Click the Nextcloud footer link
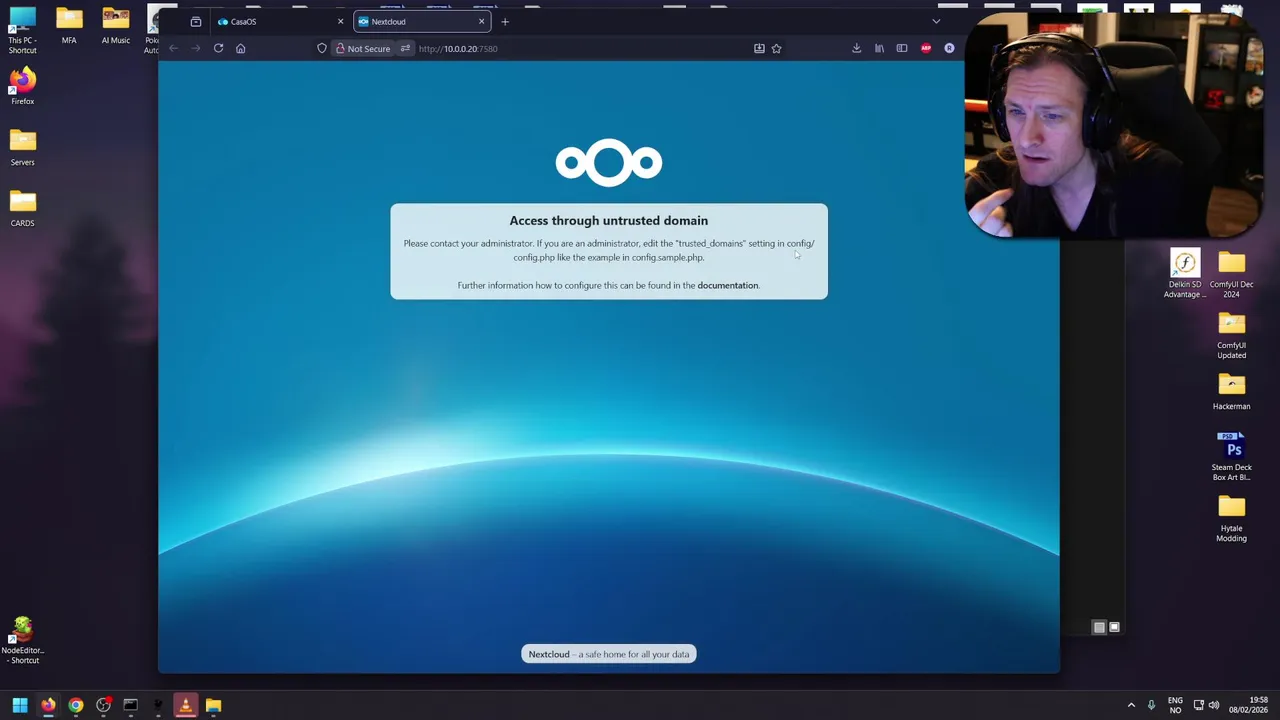 point(549,654)
